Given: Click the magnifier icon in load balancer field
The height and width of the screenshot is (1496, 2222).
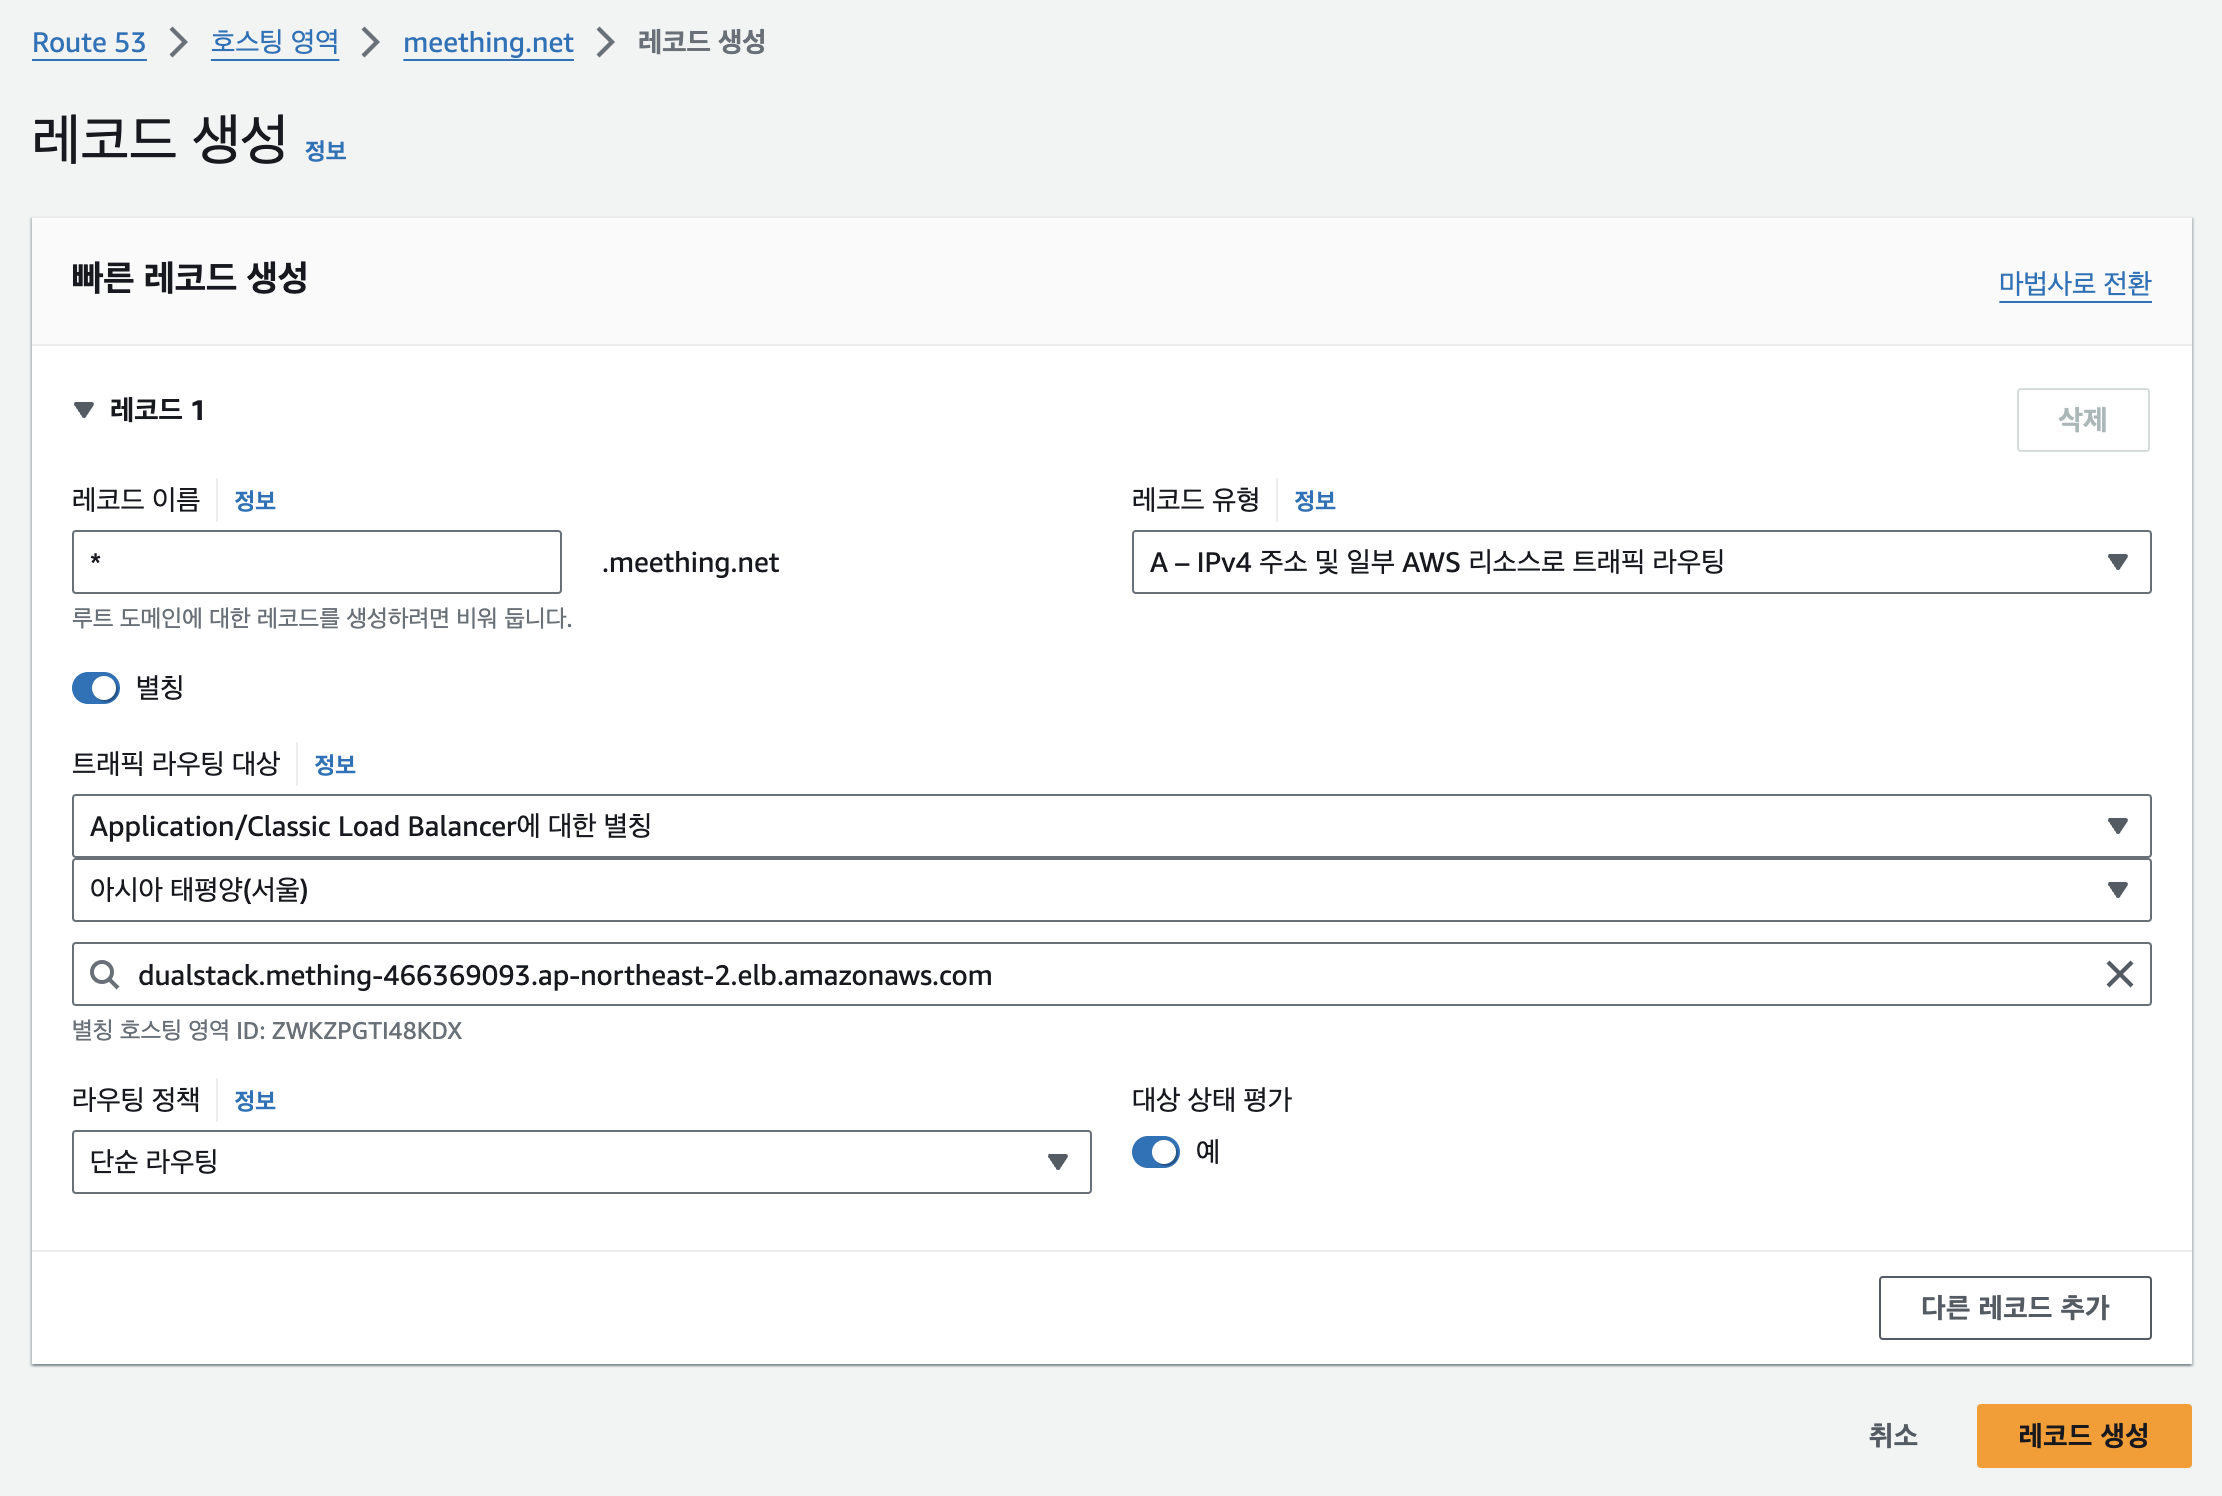Looking at the screenshot, I should 105,974.
